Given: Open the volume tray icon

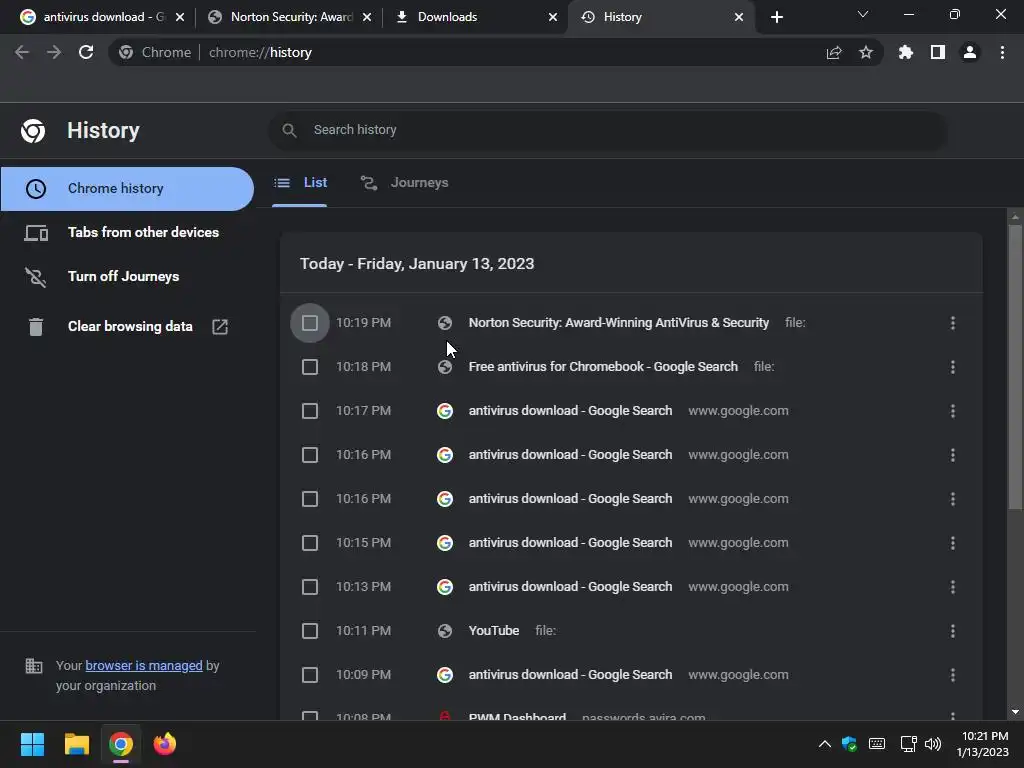Looking at the screenshot, I should click(933, 744).
